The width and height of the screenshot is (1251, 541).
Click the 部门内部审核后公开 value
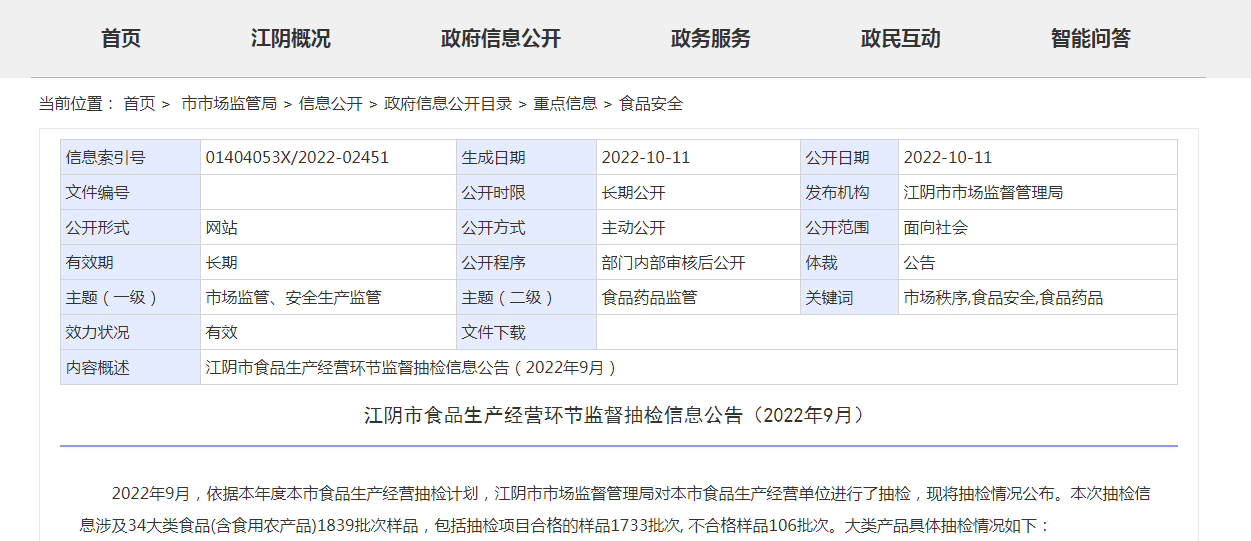pyautogui.click(x=673, y=263)
